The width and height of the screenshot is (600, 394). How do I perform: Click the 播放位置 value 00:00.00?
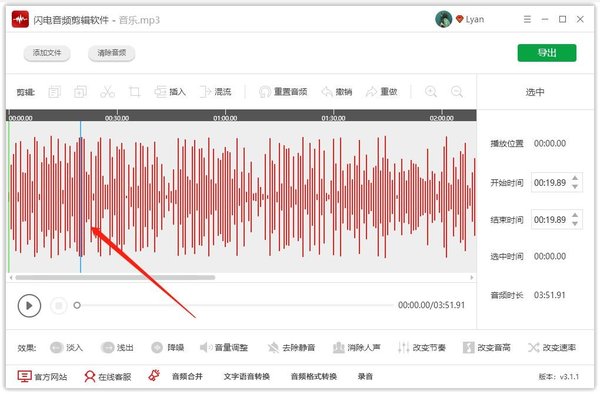coord(550,143)
